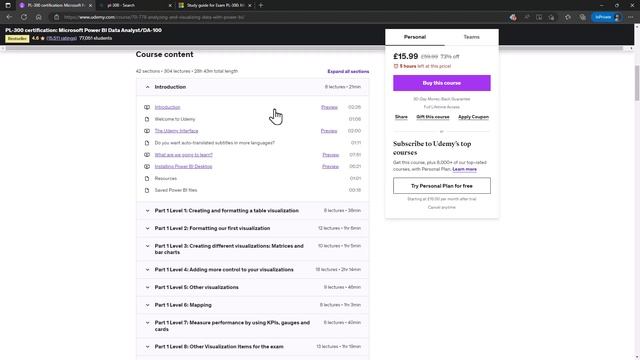The image size is (640, 360).
Task: Collapse the Introduction section chevron
Action: pos(147,87)
